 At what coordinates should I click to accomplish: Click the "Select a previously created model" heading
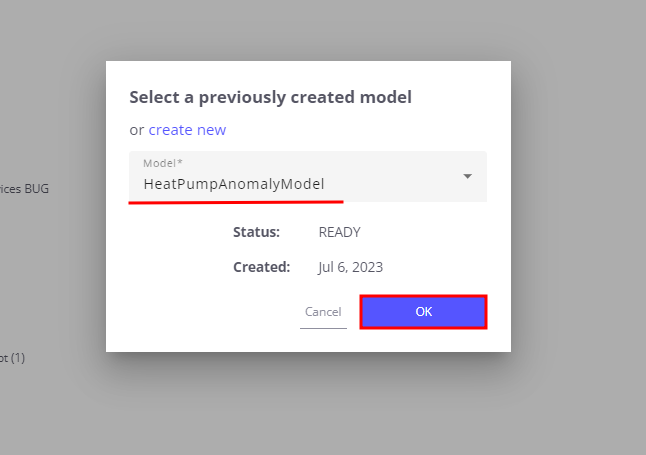point(270,97)
